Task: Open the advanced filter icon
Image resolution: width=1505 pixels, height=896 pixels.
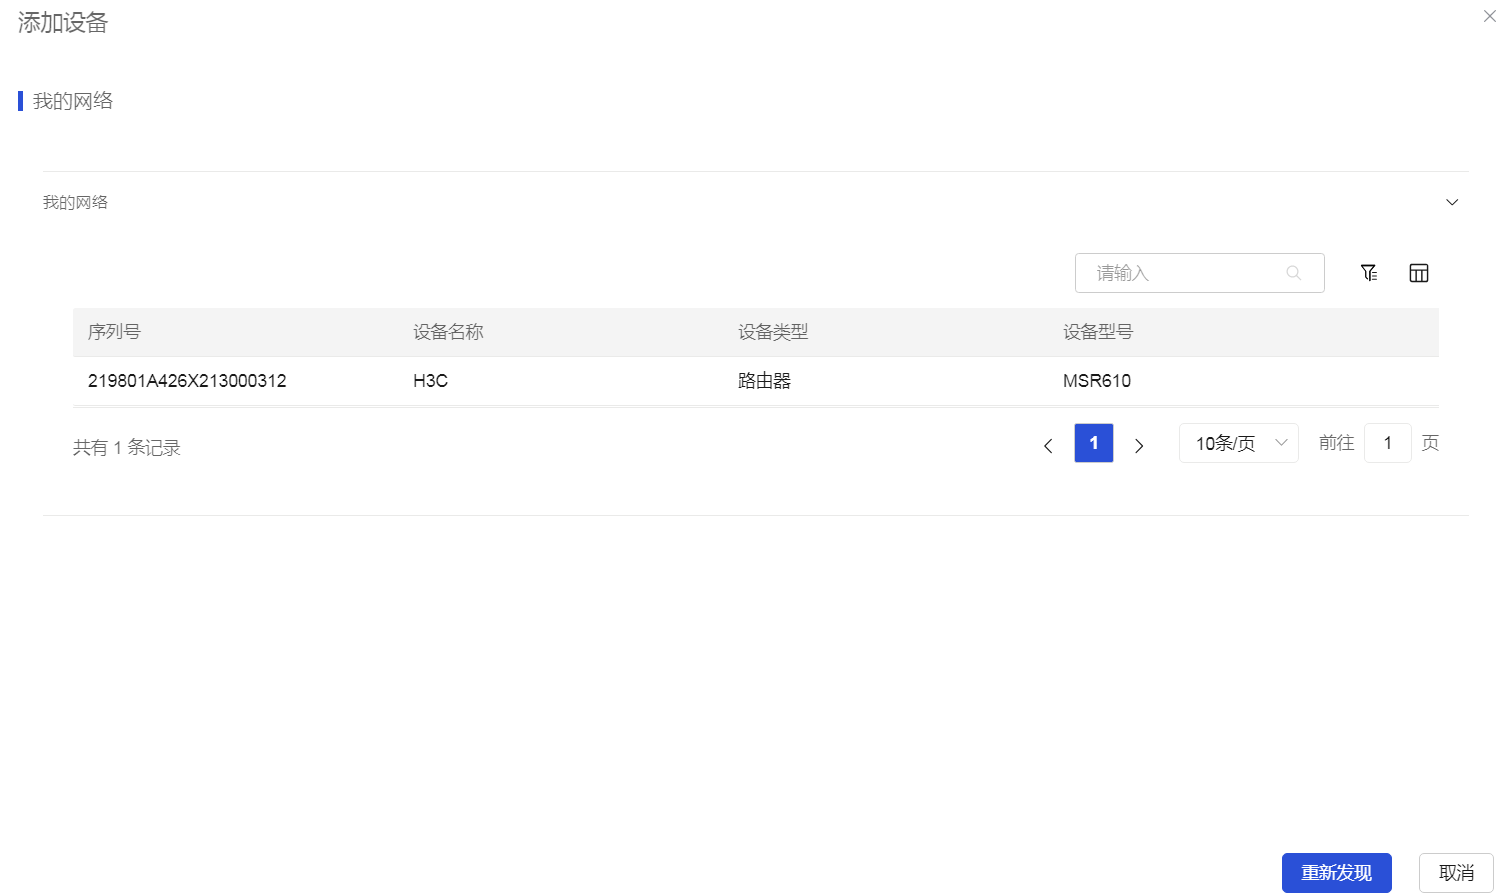Action: [1369, 273]
